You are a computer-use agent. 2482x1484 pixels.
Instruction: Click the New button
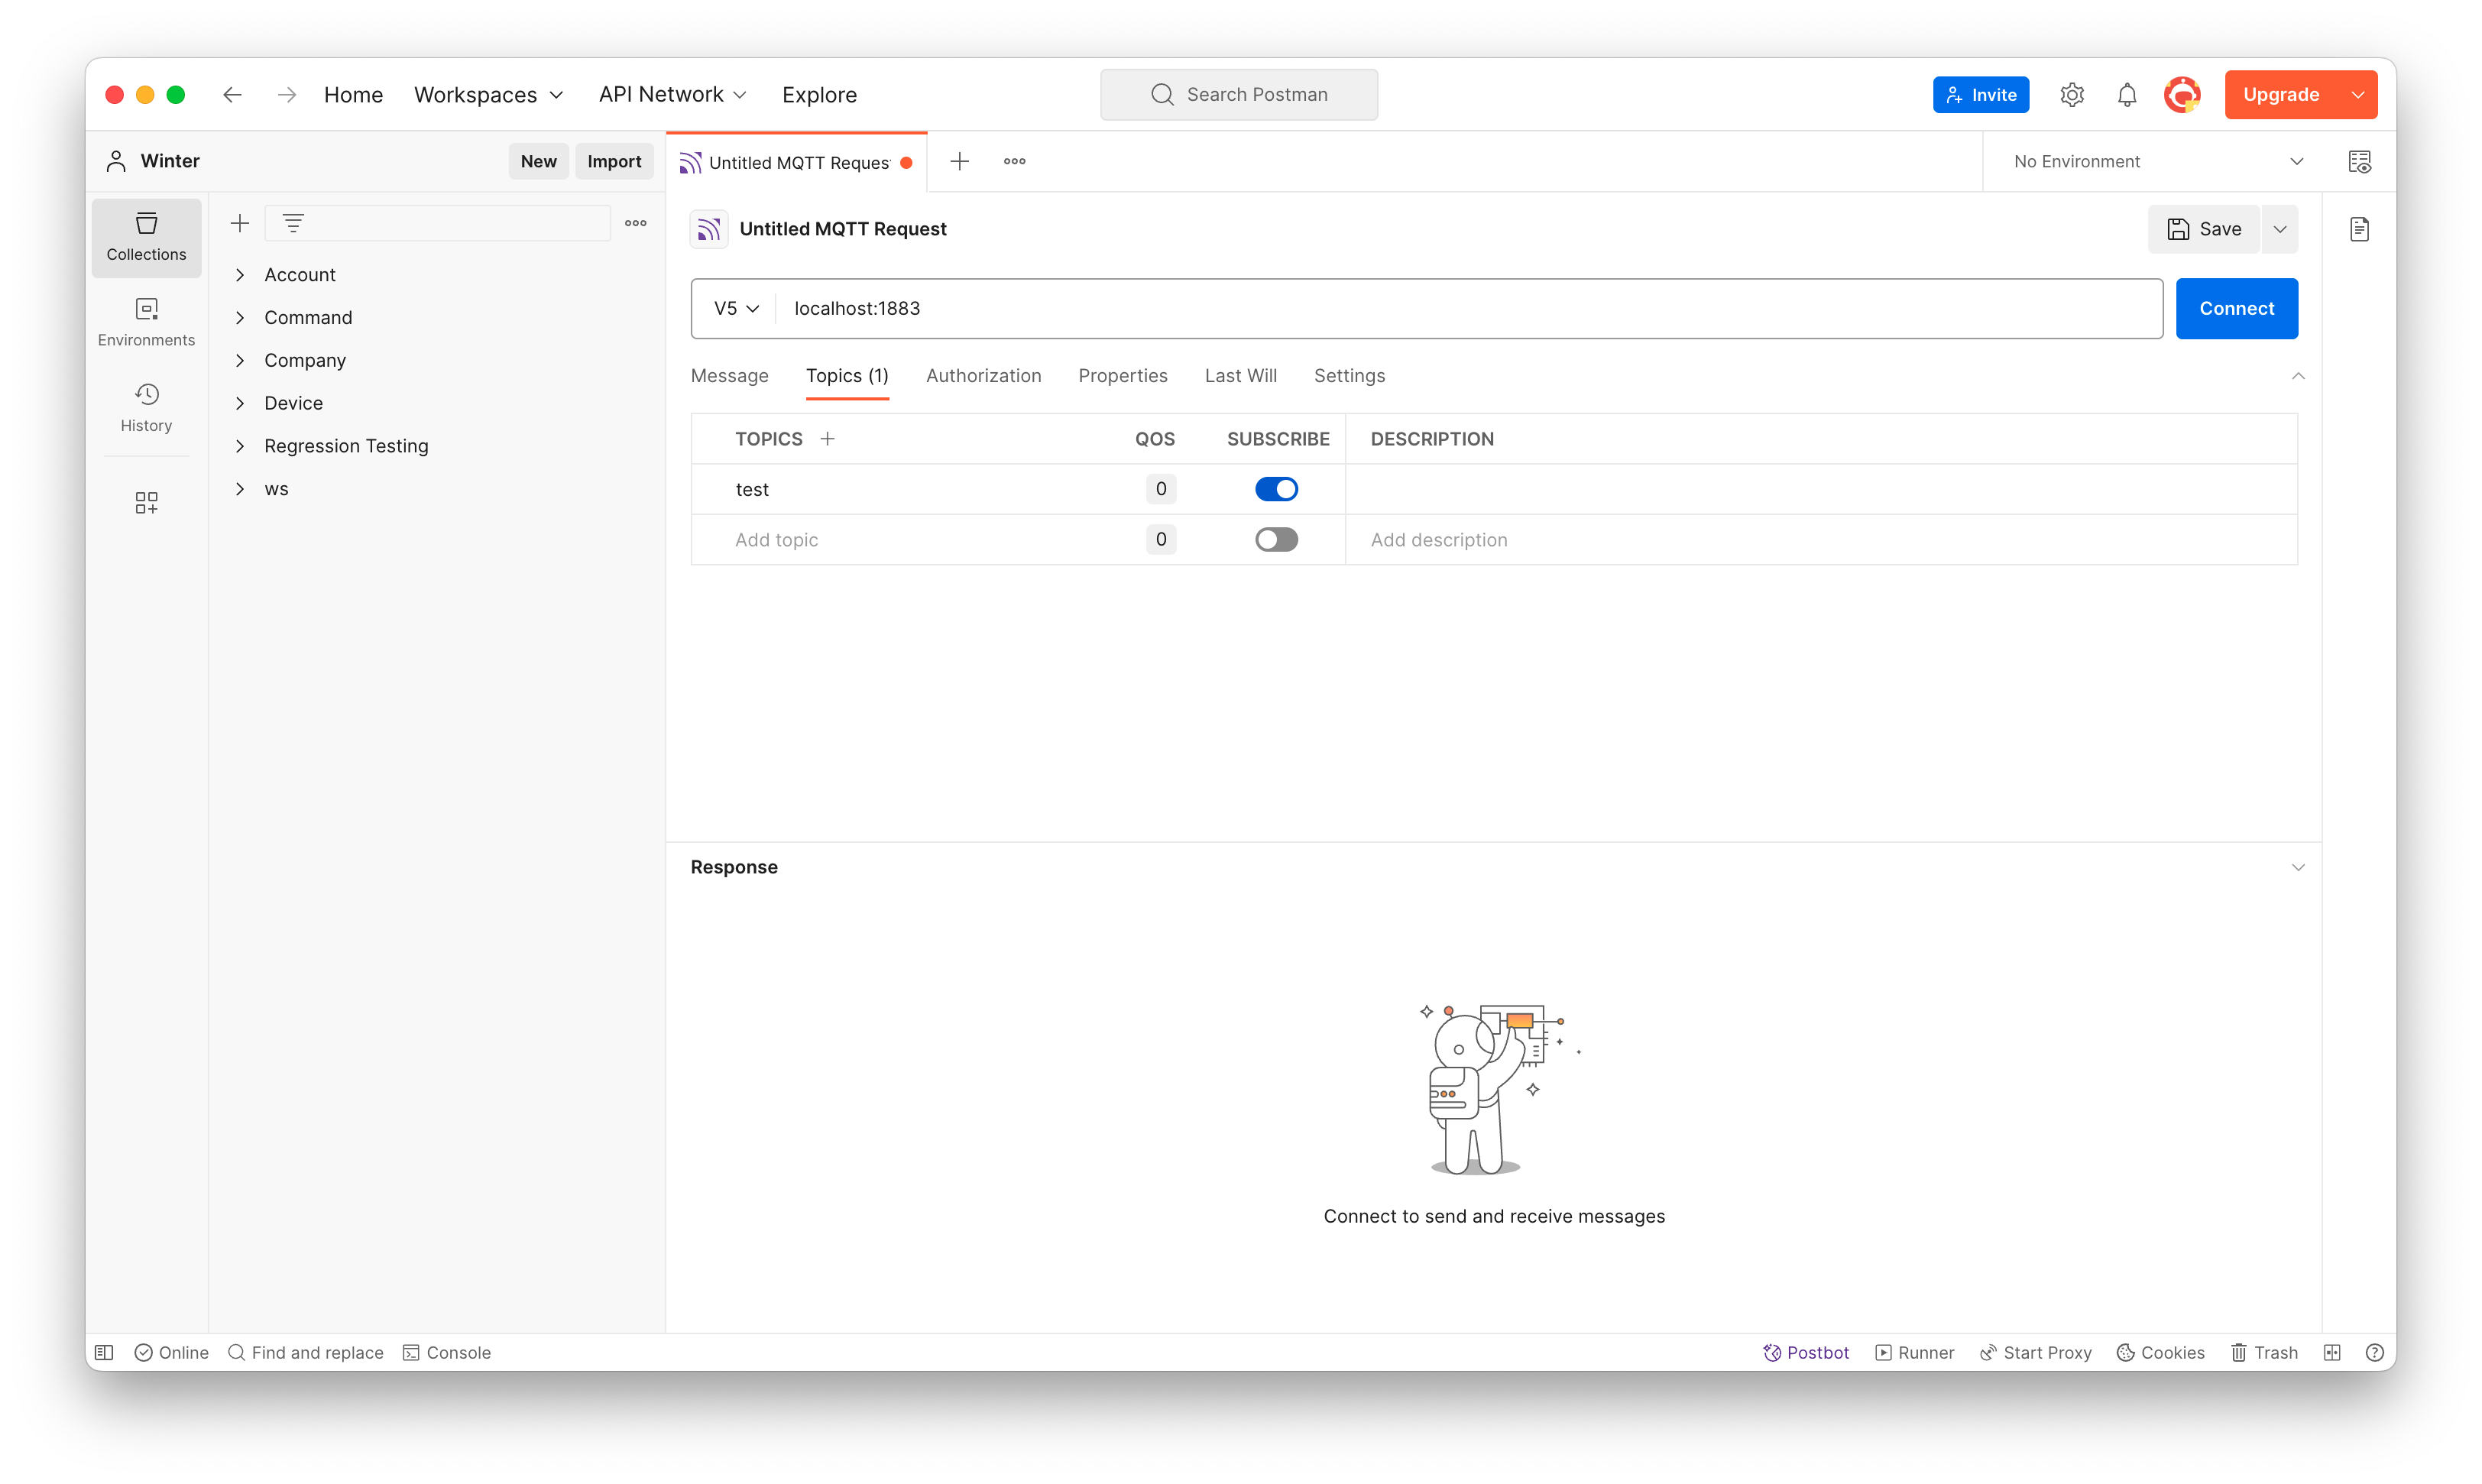(538, 161)
